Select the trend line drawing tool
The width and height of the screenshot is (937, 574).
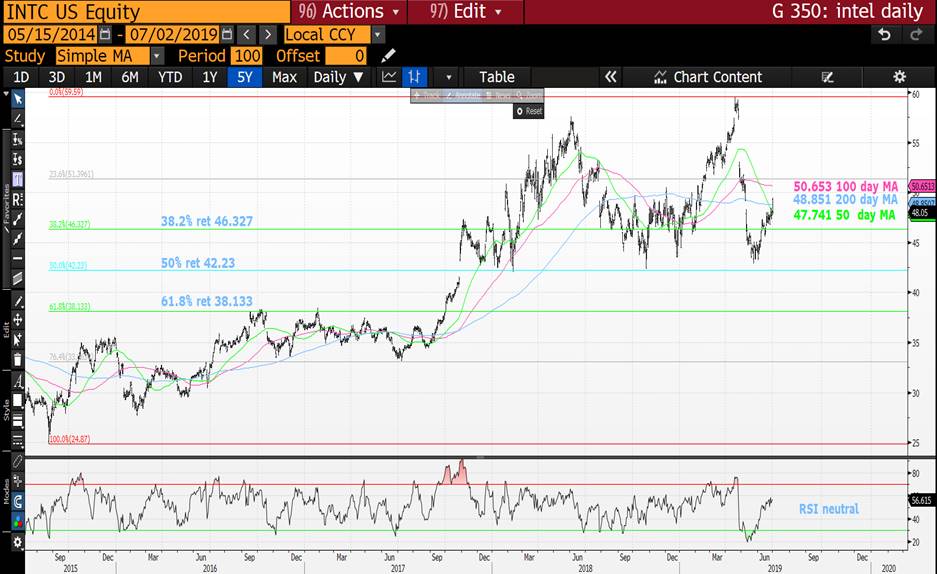[x=18, y=119]
